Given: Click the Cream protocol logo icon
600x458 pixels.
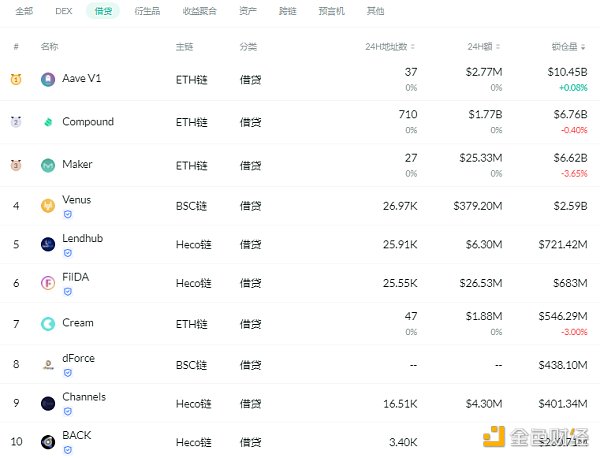Looking at the screenshot, I should coord(48,324).
